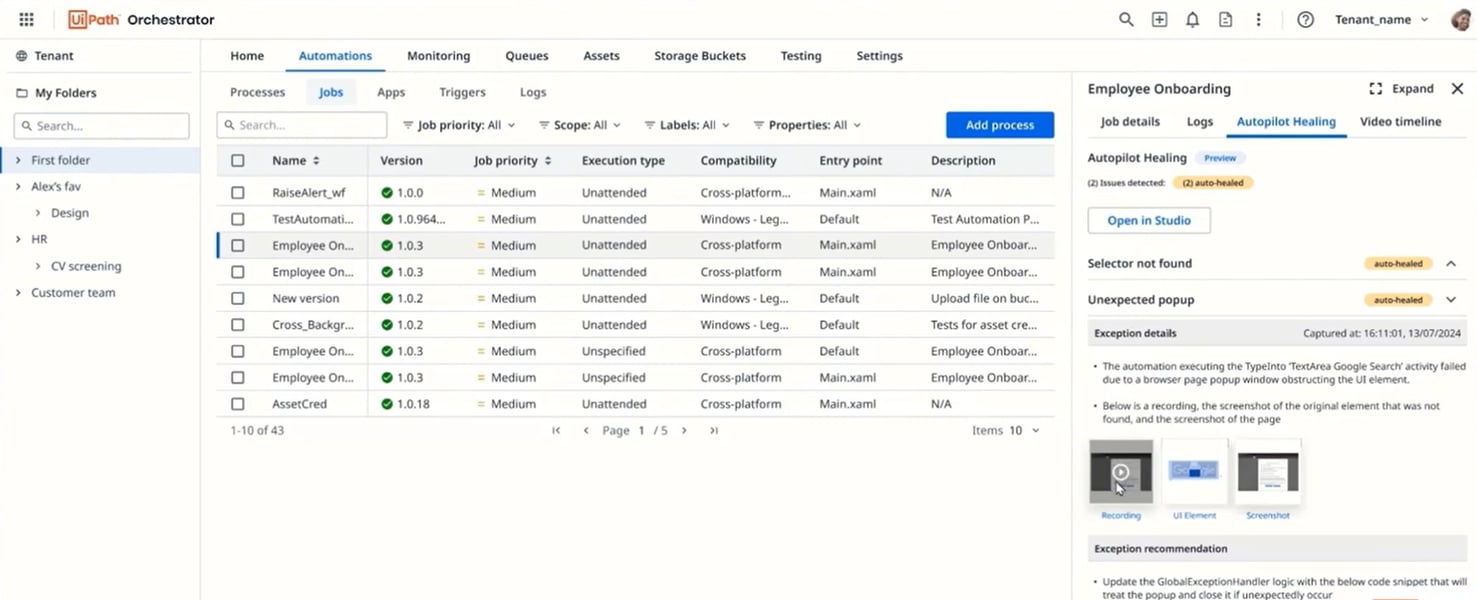The width and height of the screenshot is (1477, 600).
Task: Open the Assets tab
Action: coord(601,56)
